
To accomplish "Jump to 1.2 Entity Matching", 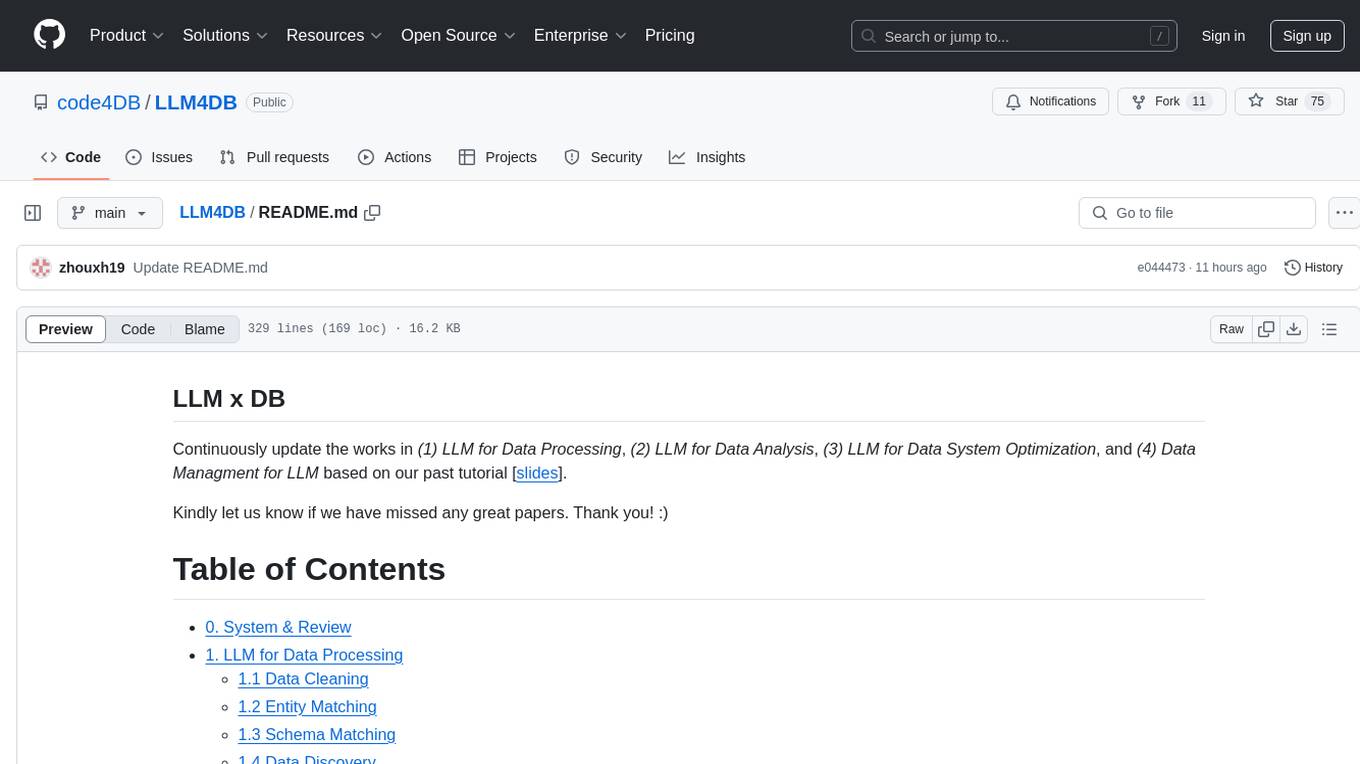I will 307,707.
